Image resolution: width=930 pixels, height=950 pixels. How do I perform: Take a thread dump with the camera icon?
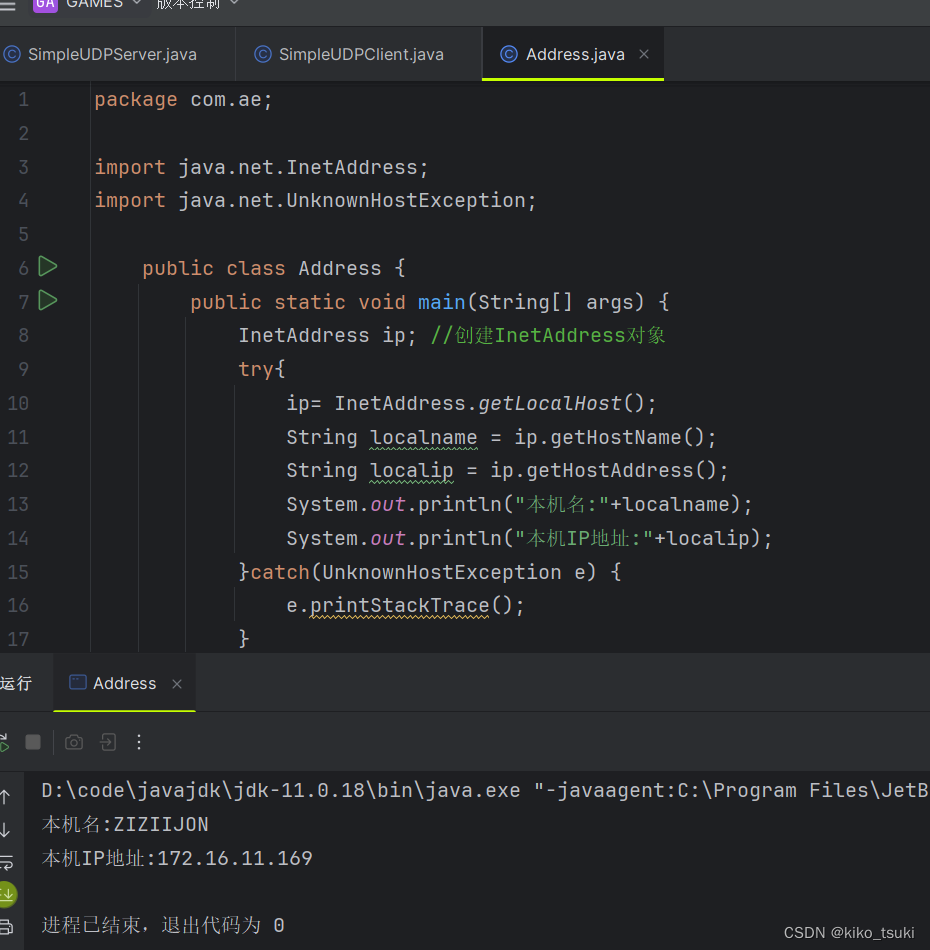(x=74, y=743)
